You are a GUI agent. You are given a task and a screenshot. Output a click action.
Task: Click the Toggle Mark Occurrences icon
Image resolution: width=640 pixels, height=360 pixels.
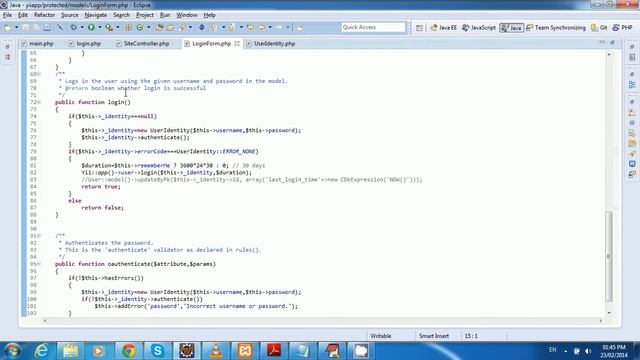[x=202, y=27]
